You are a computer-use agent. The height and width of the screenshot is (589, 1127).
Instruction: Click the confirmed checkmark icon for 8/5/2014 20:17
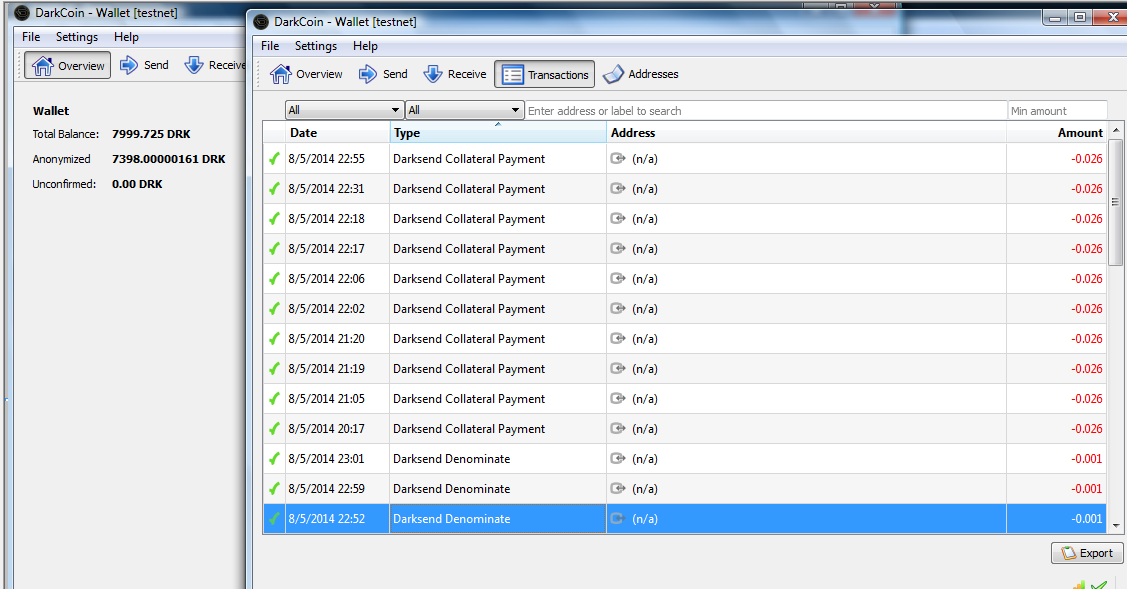(x=274, y=428)
